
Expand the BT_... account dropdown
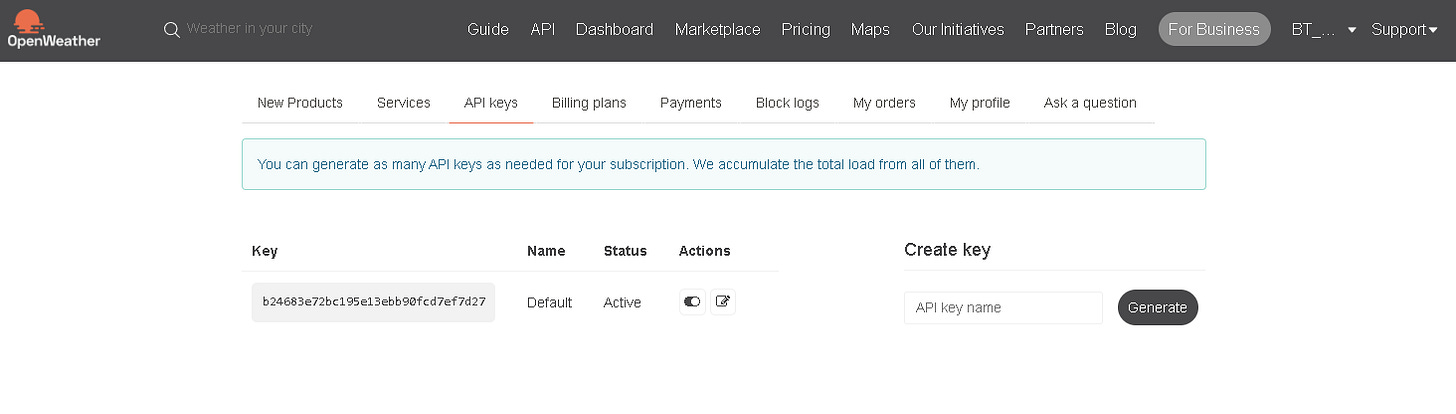tap(1323, 29)
